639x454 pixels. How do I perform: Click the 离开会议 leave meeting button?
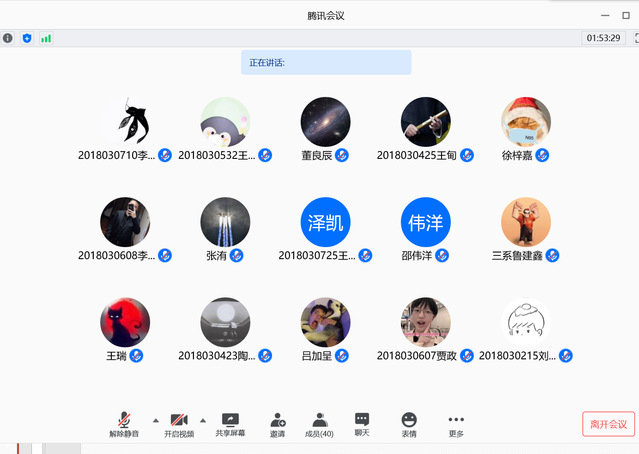pos(608,424)
